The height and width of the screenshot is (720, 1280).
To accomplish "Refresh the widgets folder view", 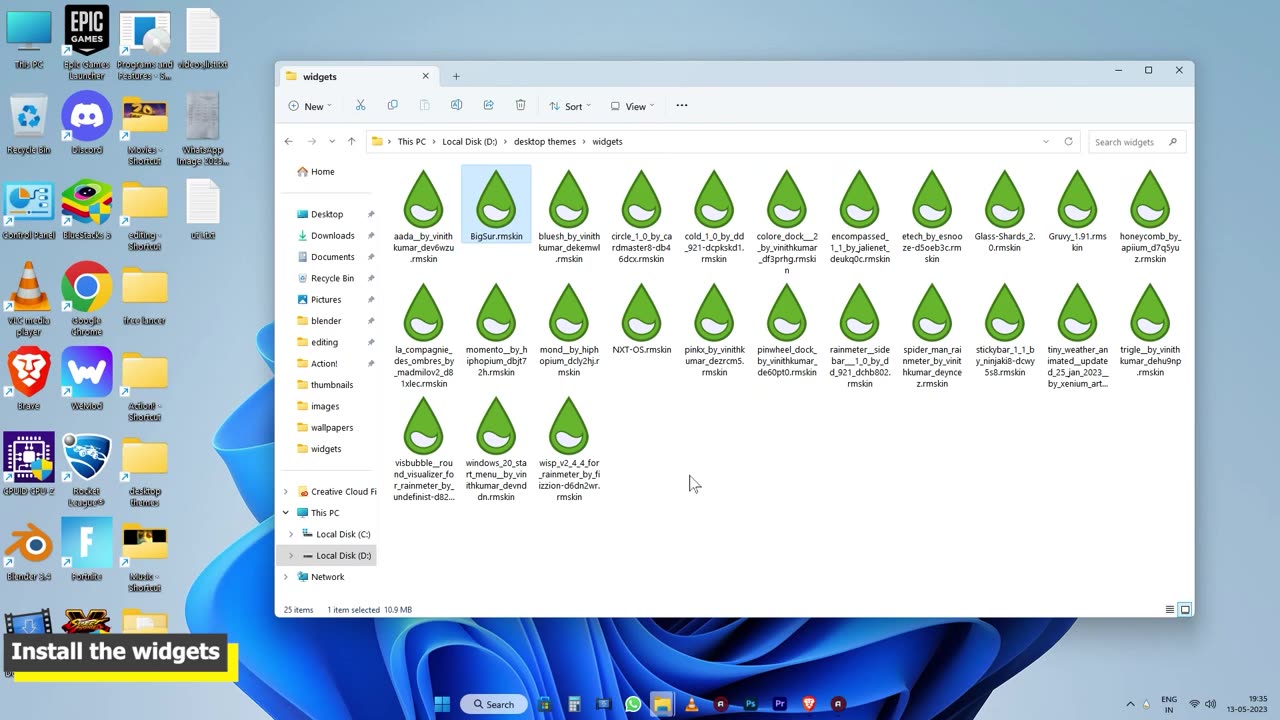I will click(x=1068, y=142).
